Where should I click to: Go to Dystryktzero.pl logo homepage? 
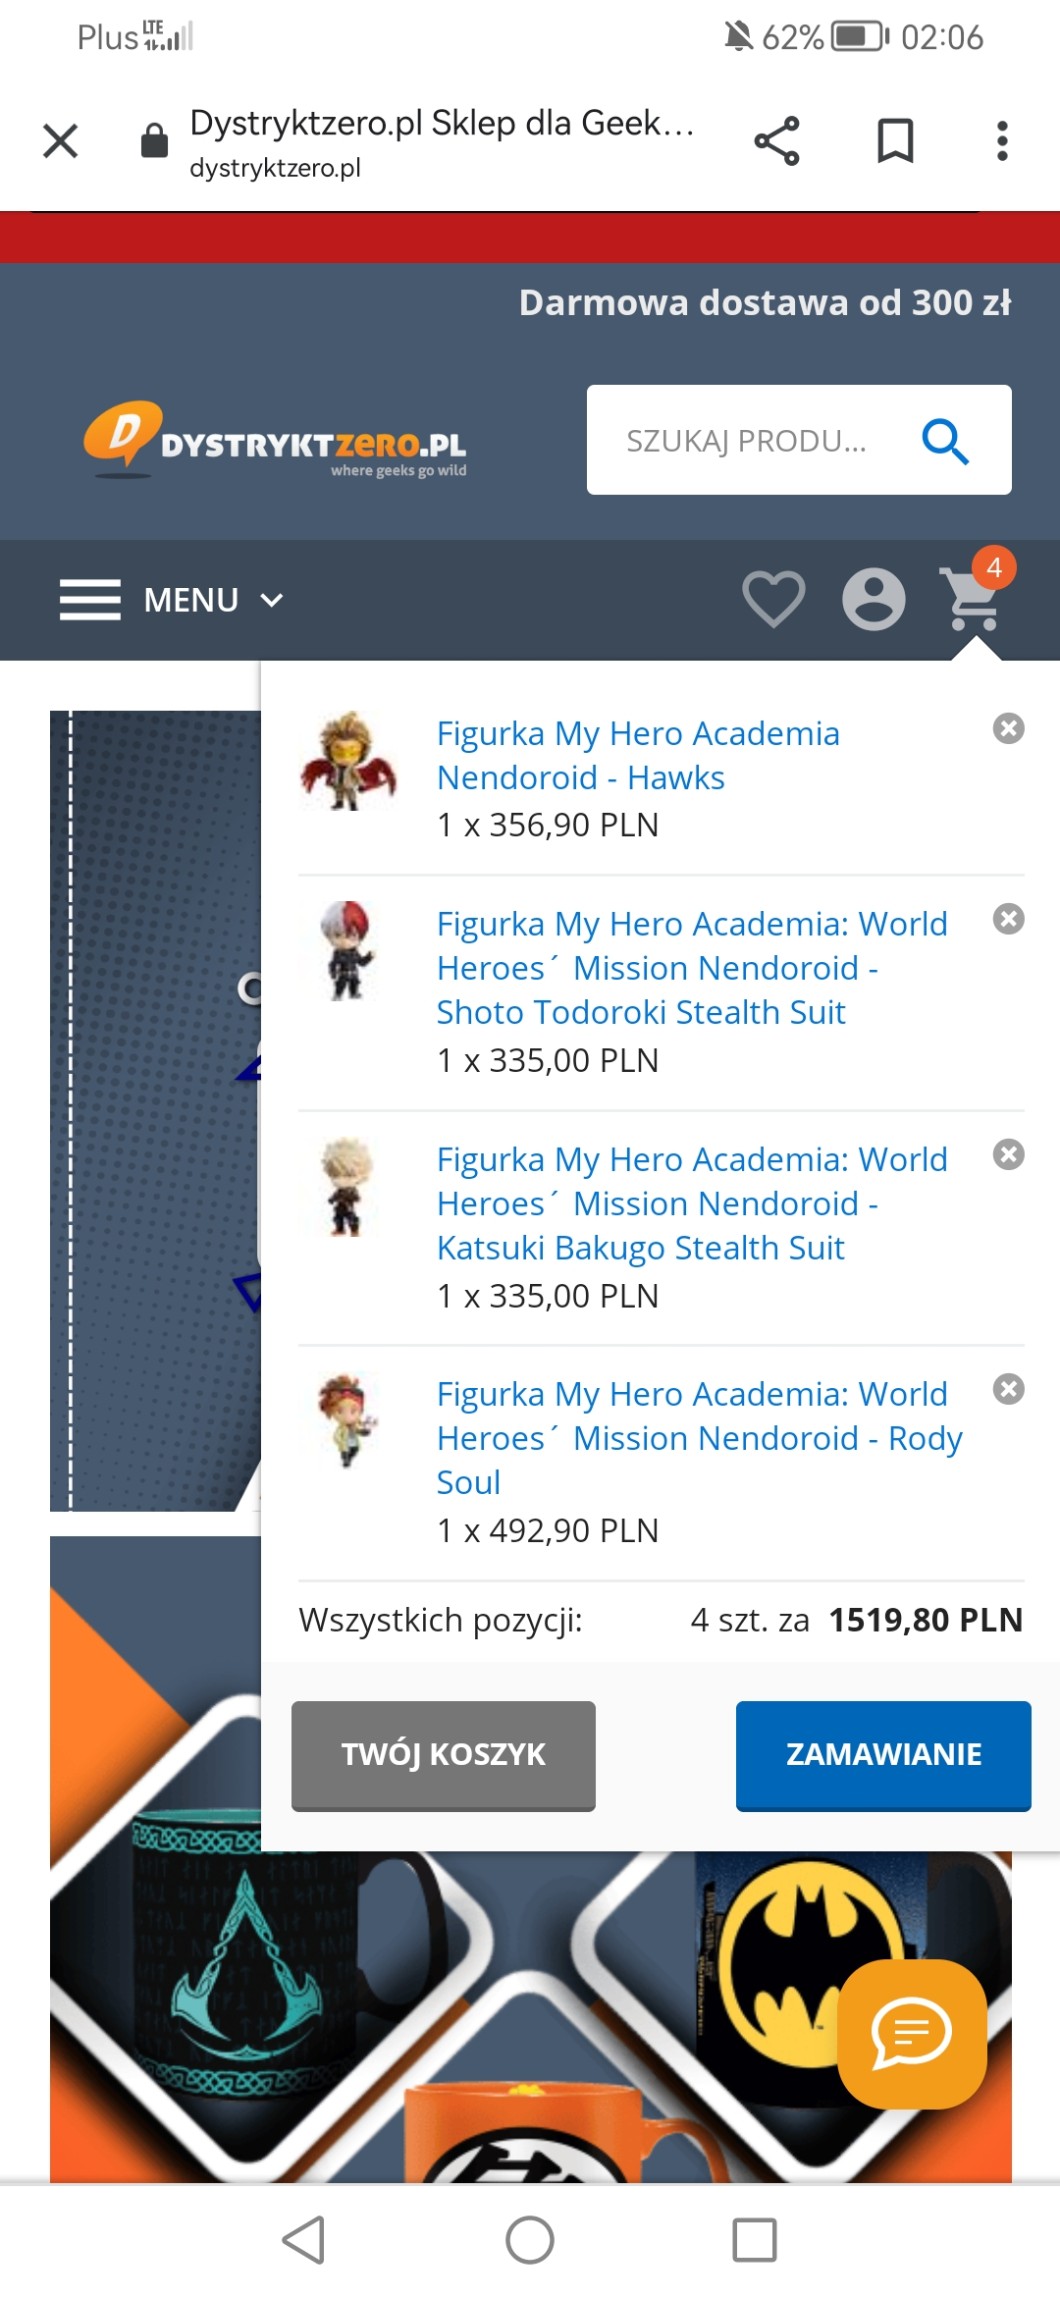[275, 440]
